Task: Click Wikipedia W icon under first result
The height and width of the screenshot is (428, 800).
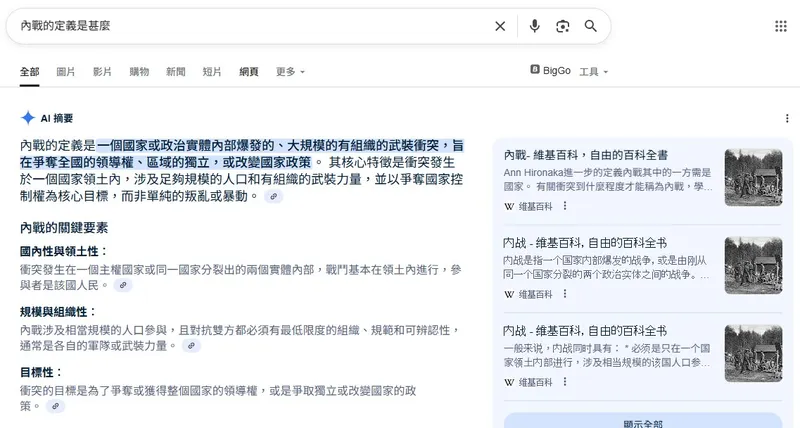Action: coord(509,207)
